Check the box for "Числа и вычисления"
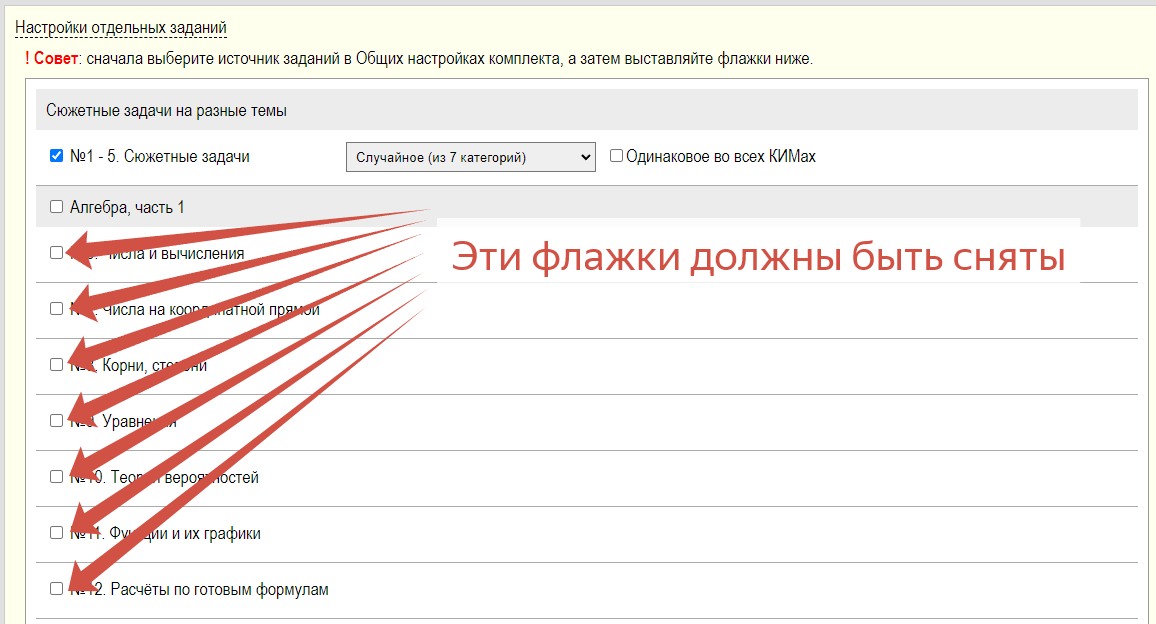Viewport: 1156px width, 624px height. click(57, 253)
